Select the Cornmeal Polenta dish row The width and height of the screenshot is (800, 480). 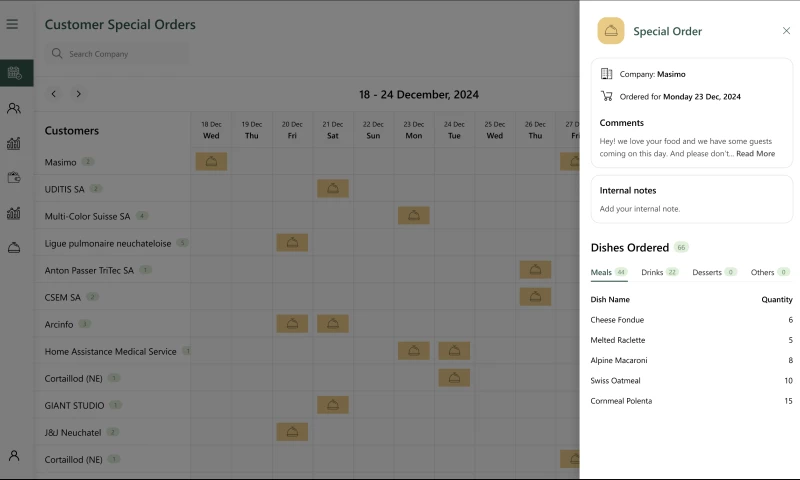pyautogui.click(x=691, y=401)
